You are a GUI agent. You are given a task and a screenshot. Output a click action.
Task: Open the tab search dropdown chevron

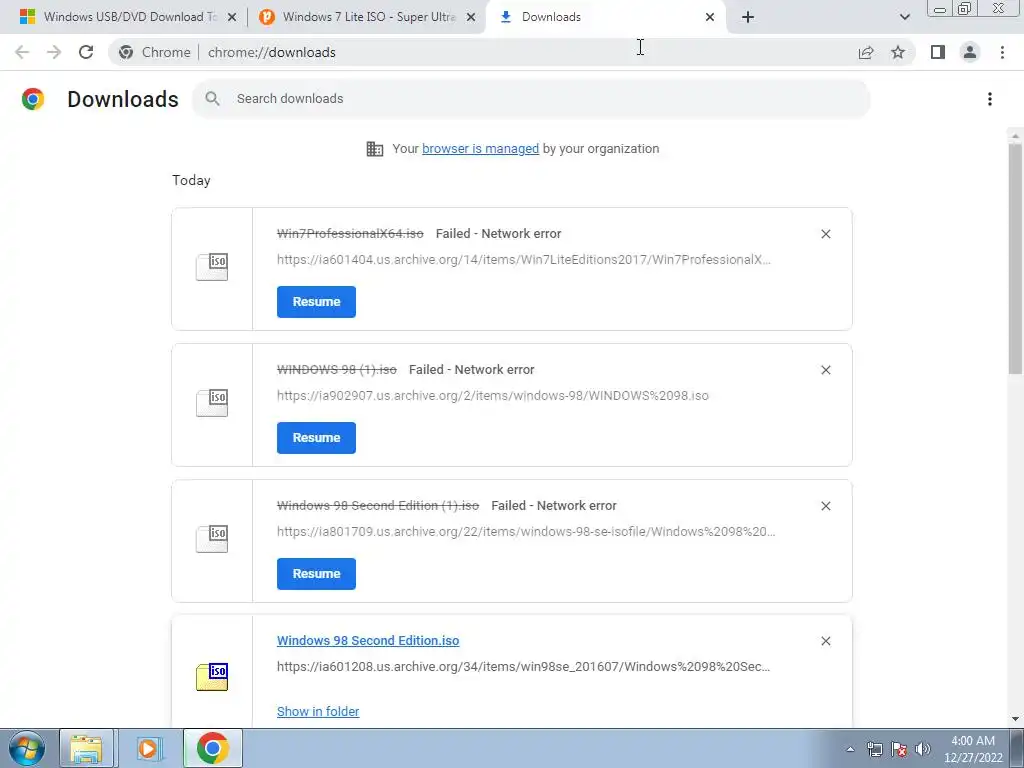(904, 17)
